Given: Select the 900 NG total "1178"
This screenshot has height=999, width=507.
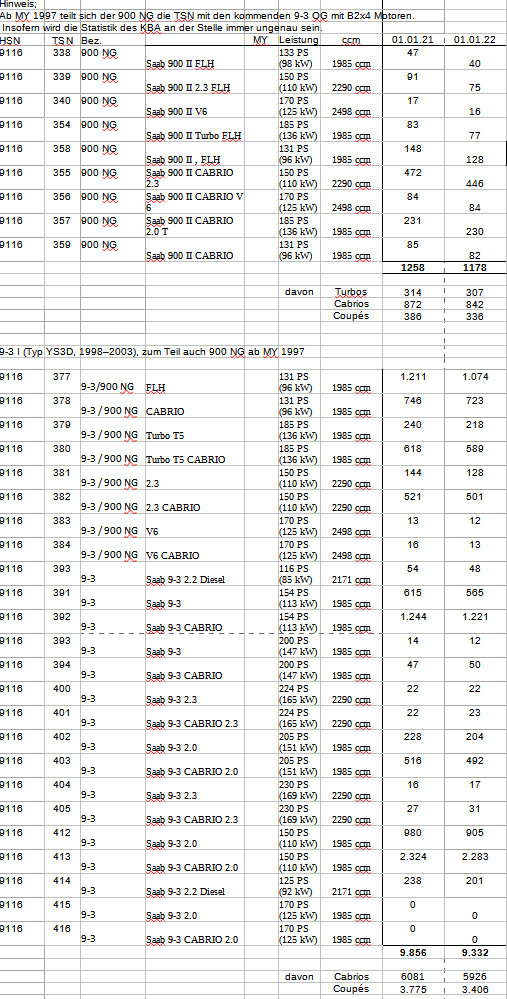Looking at the screenshot, I should (x=475, y=268).
